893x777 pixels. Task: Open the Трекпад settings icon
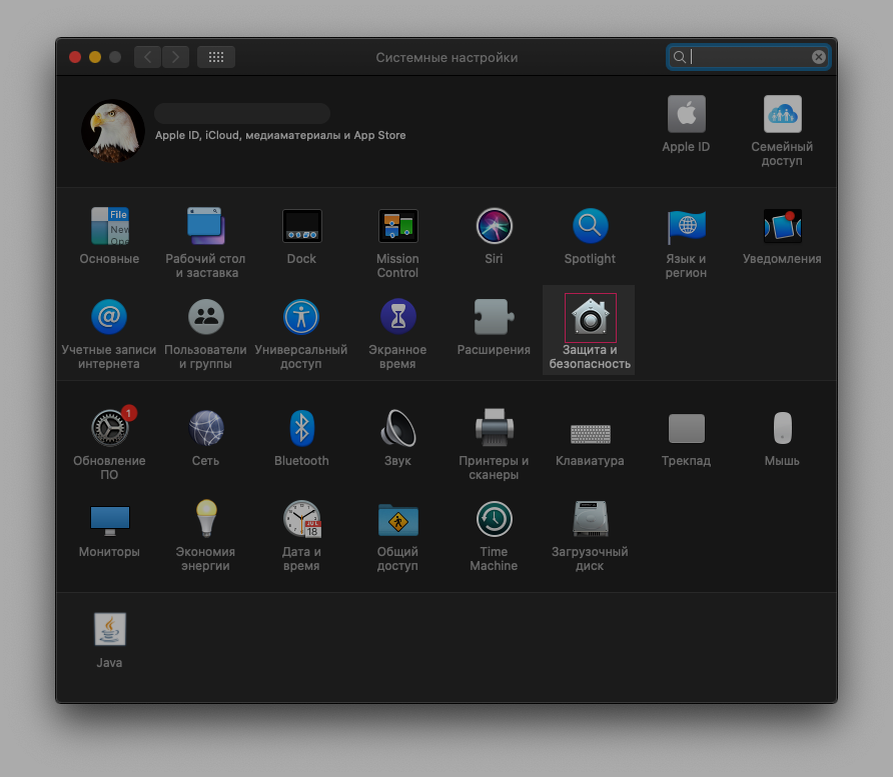click(686, 428)
